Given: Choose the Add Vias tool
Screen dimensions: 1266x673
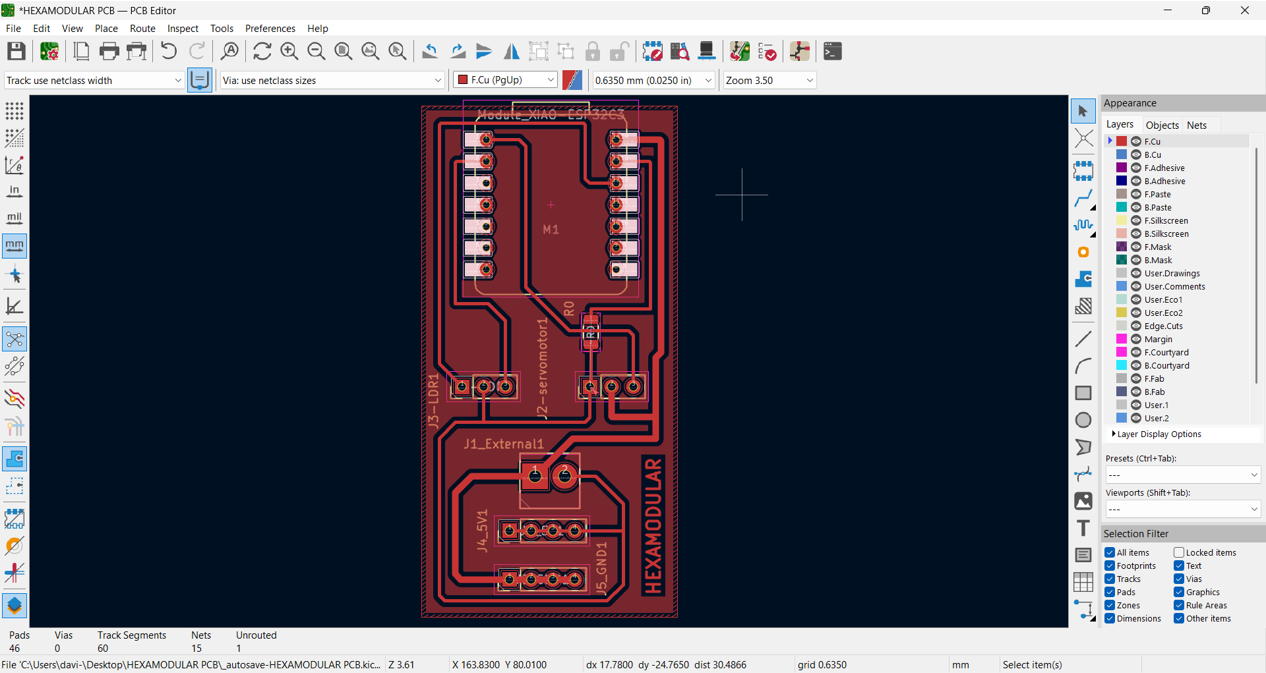Looking at the screenshot, I should [1083, 253].
